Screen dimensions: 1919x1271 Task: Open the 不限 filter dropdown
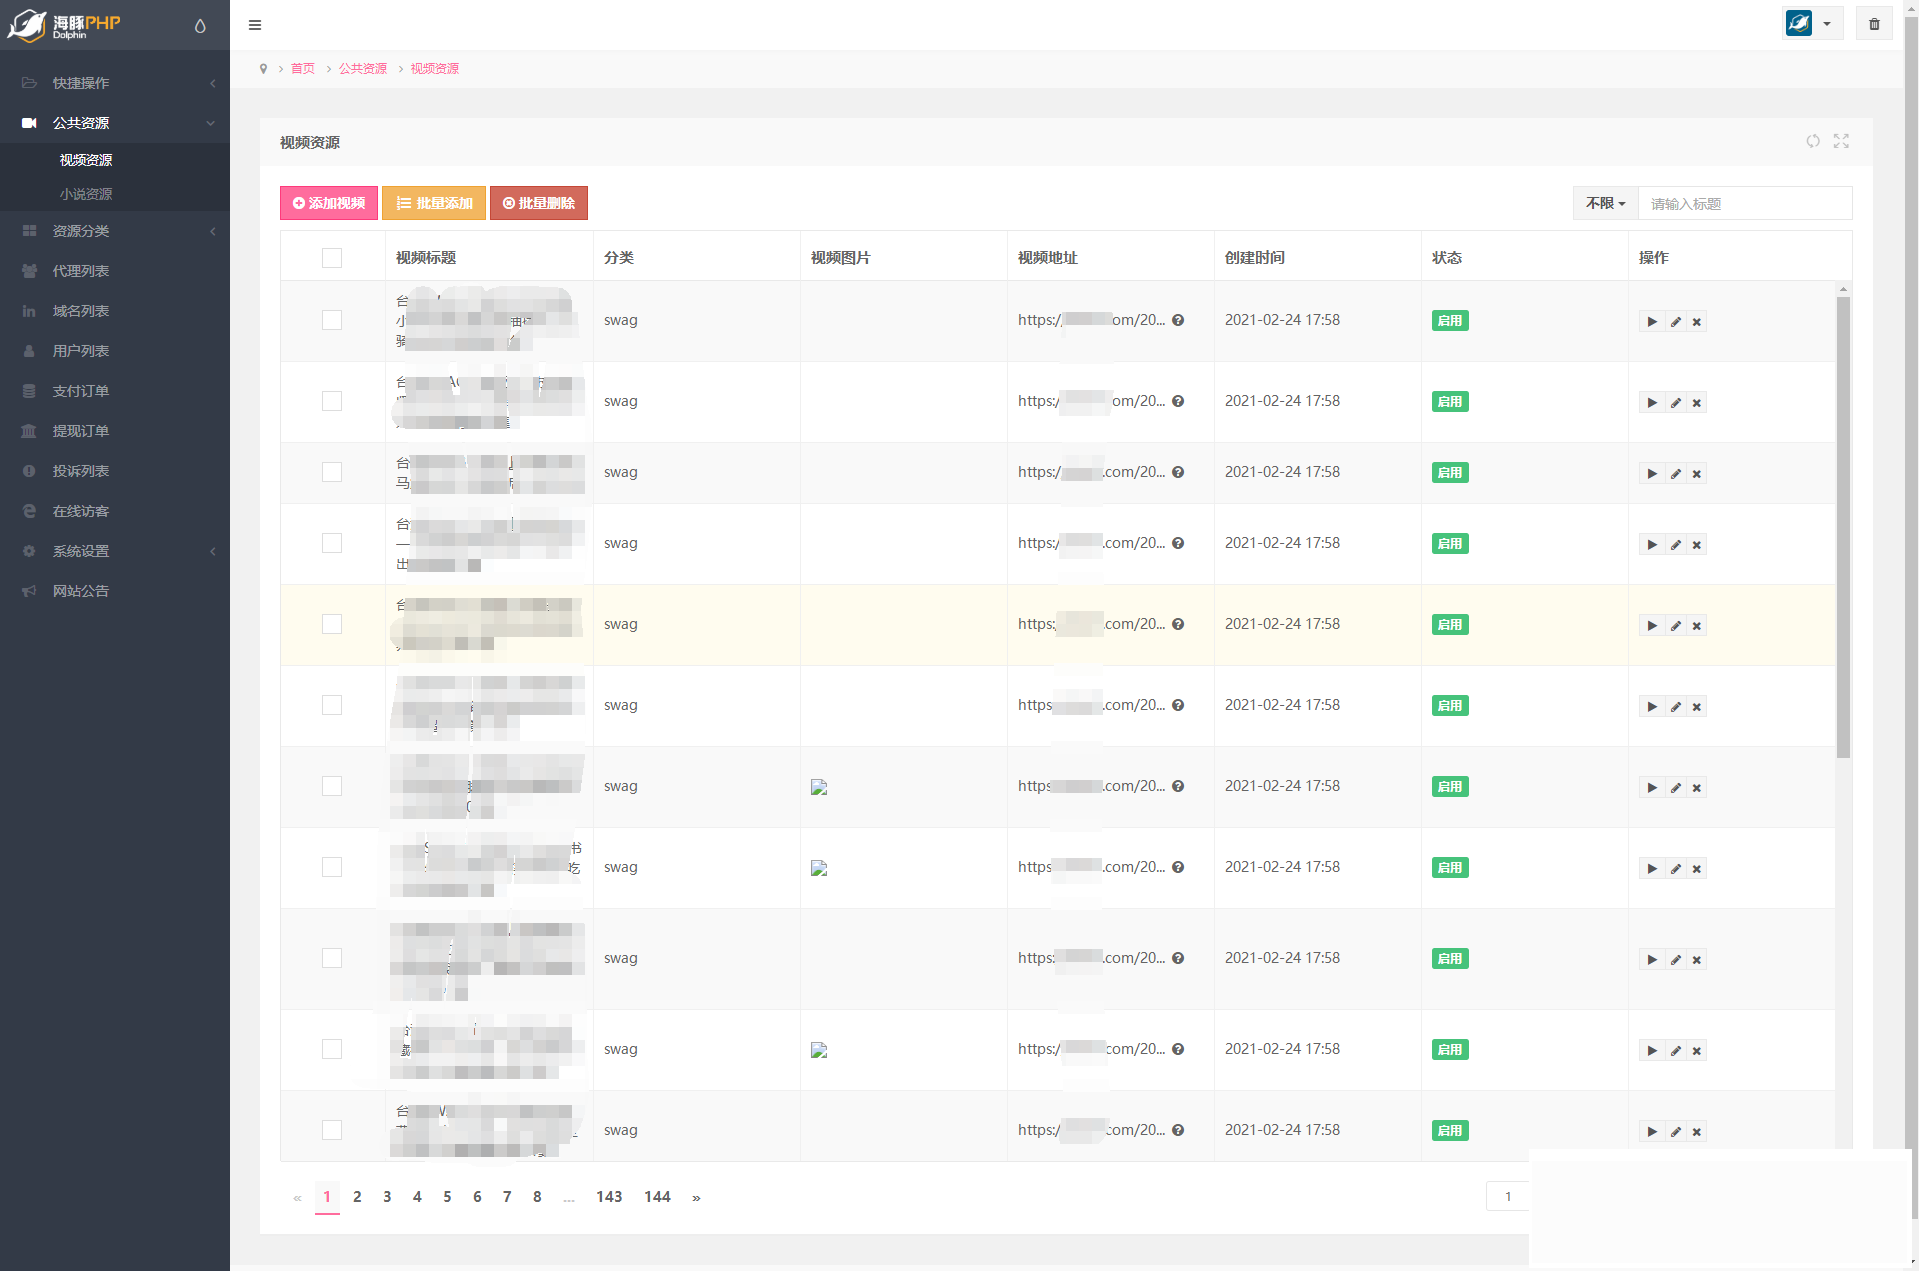tap(1605, 204)
